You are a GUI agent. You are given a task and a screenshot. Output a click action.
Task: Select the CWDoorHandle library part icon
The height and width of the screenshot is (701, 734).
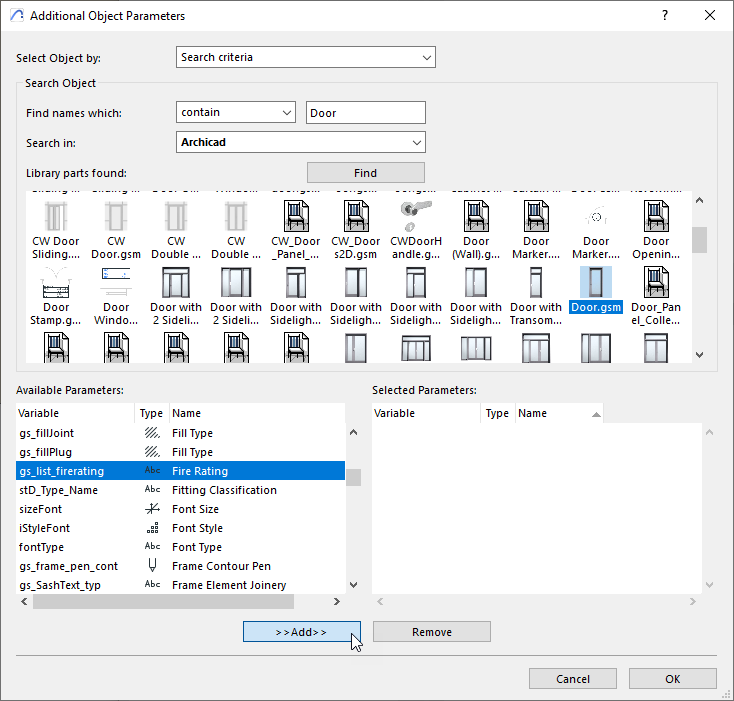(416, 216)
